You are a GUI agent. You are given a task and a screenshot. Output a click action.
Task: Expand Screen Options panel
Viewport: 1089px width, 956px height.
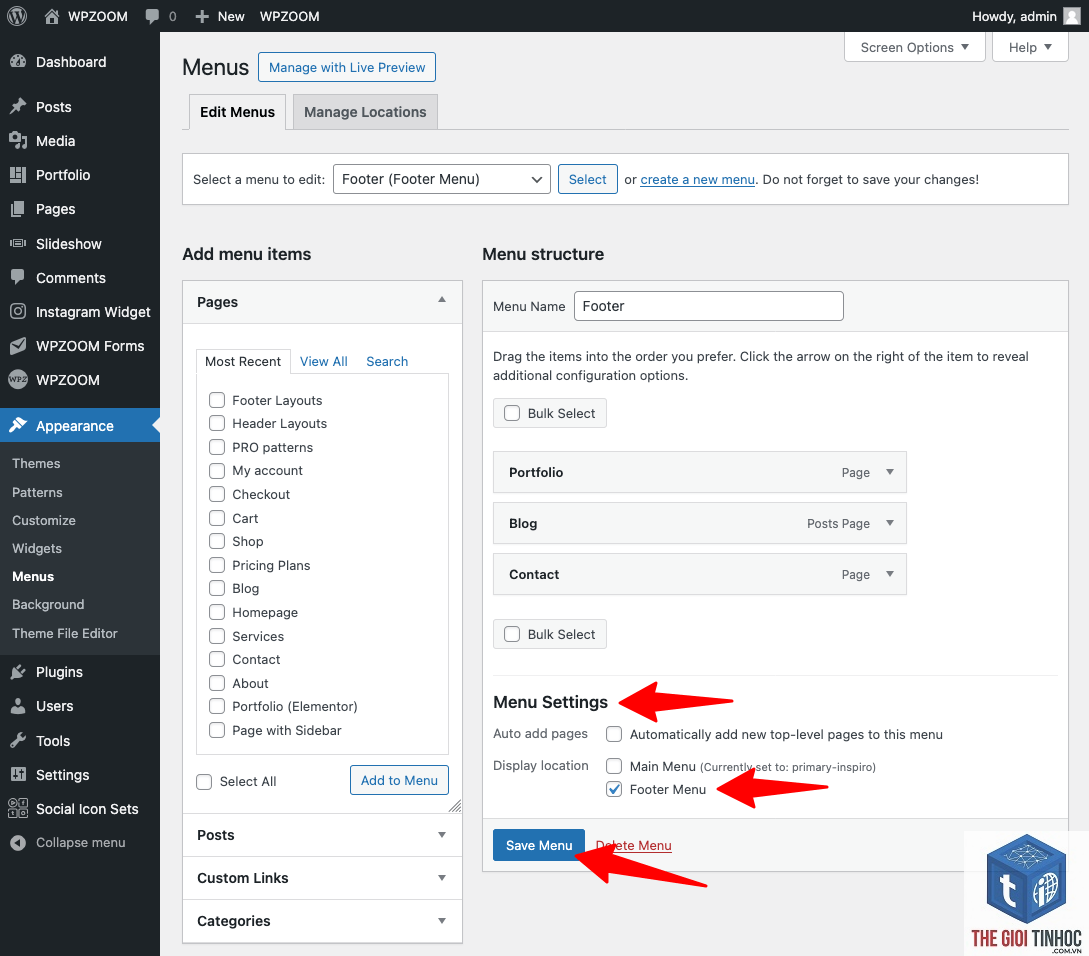tap(915, 47)
